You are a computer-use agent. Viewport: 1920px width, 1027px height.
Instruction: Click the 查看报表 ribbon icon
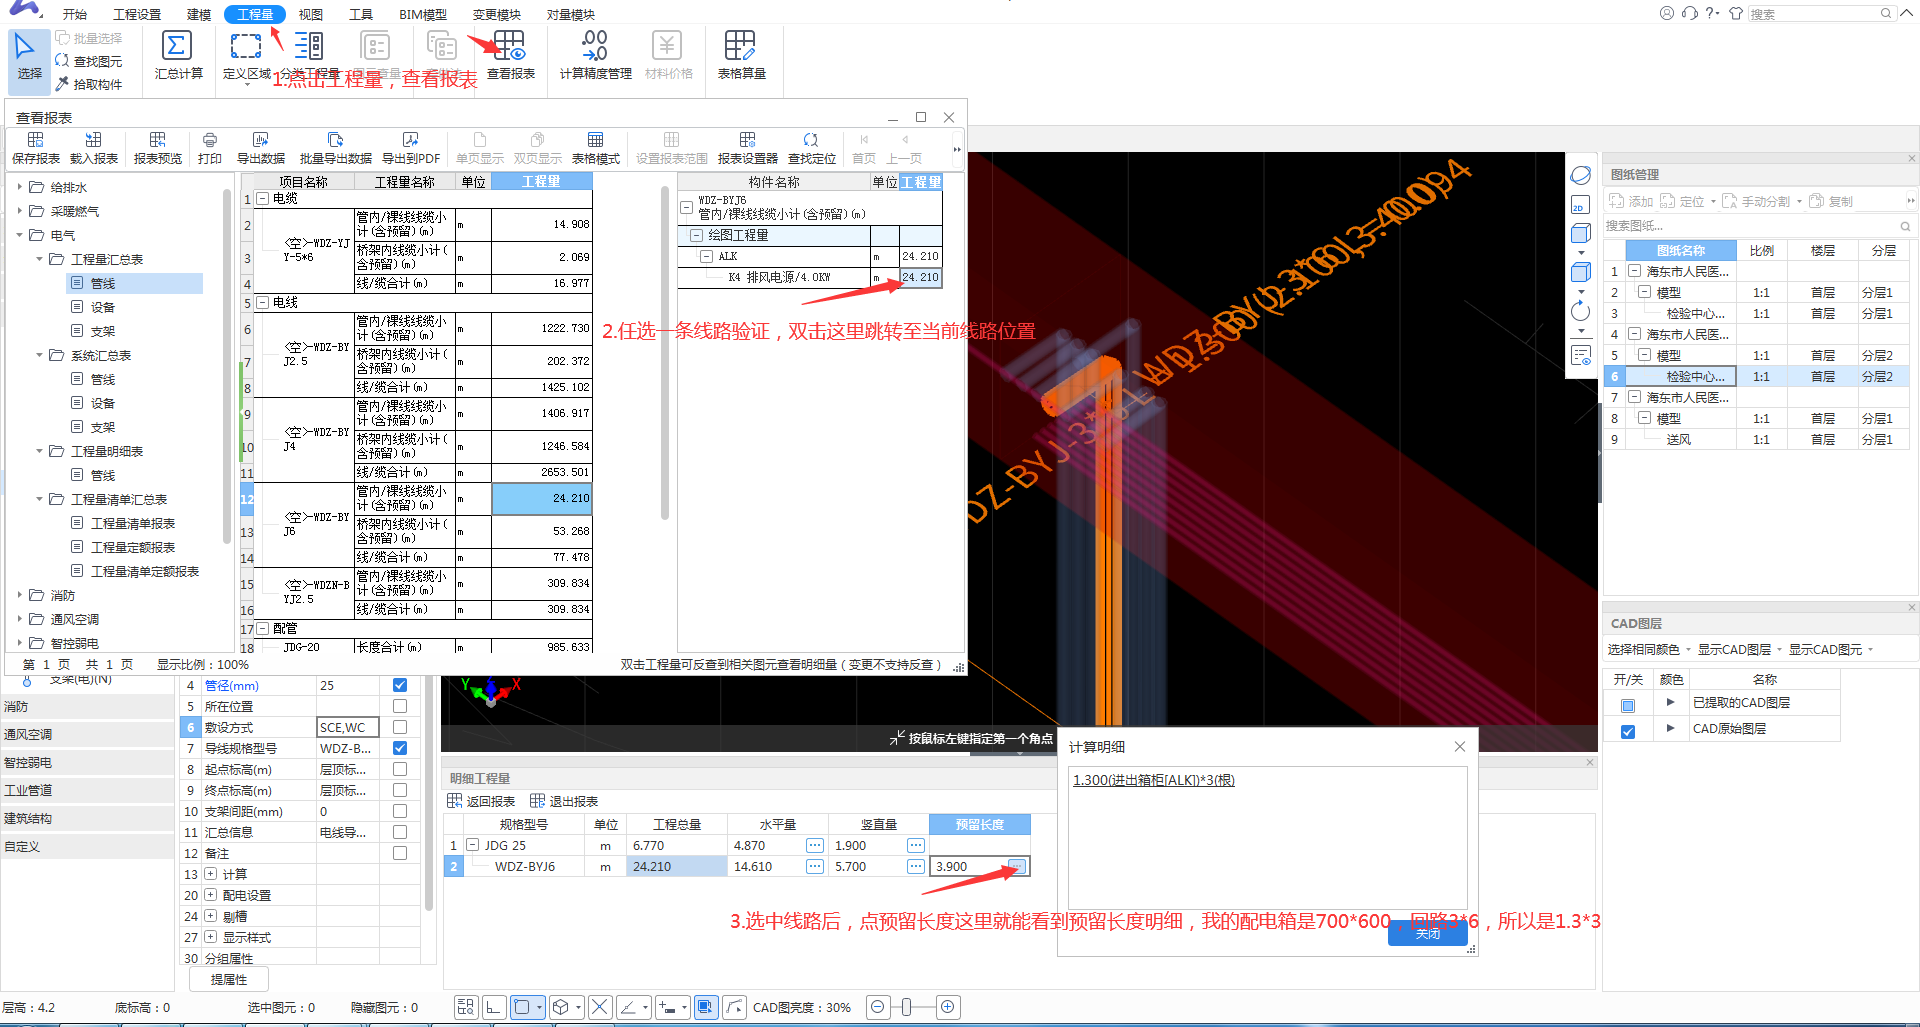point(509,46)
